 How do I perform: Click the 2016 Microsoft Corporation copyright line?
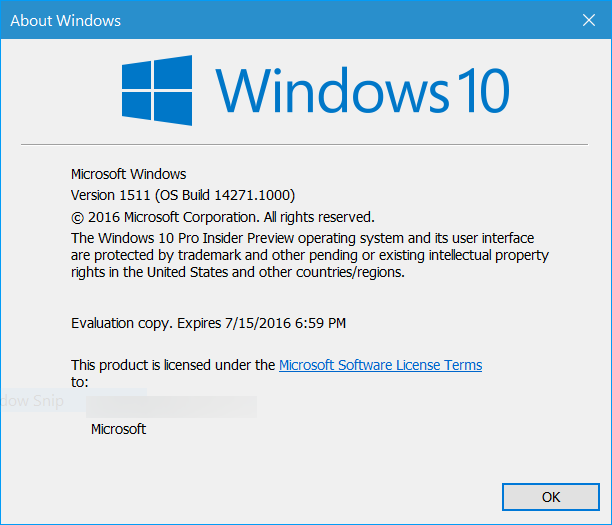tap(222, 216)
